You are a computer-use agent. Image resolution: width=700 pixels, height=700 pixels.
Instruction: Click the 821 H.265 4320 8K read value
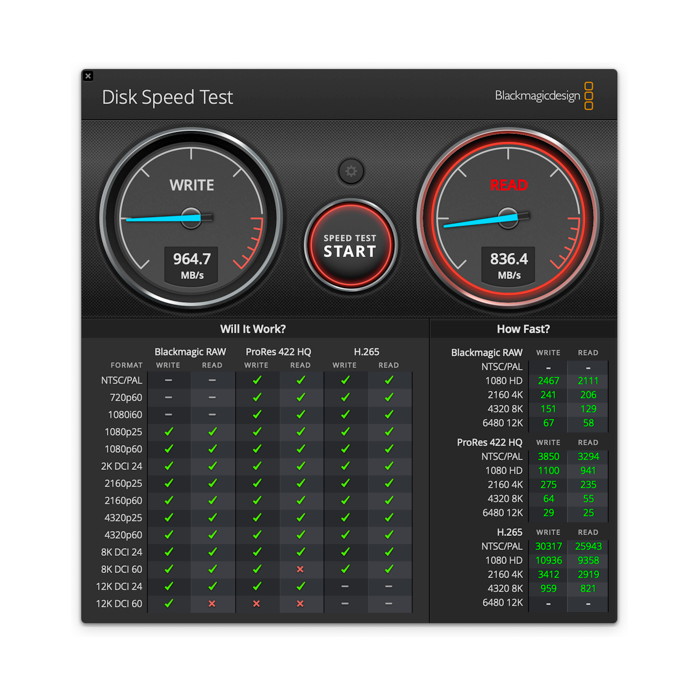coord(588,588)
